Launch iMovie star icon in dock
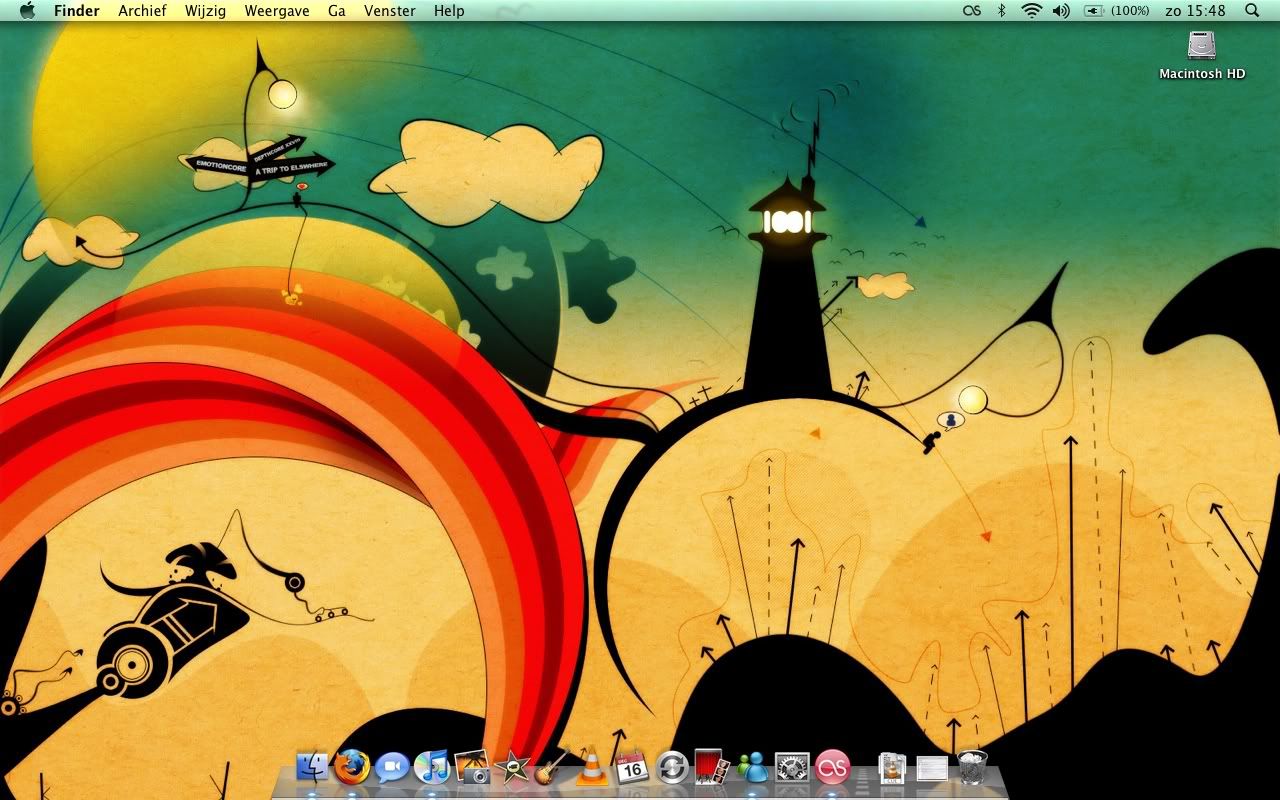 [512, 767]
